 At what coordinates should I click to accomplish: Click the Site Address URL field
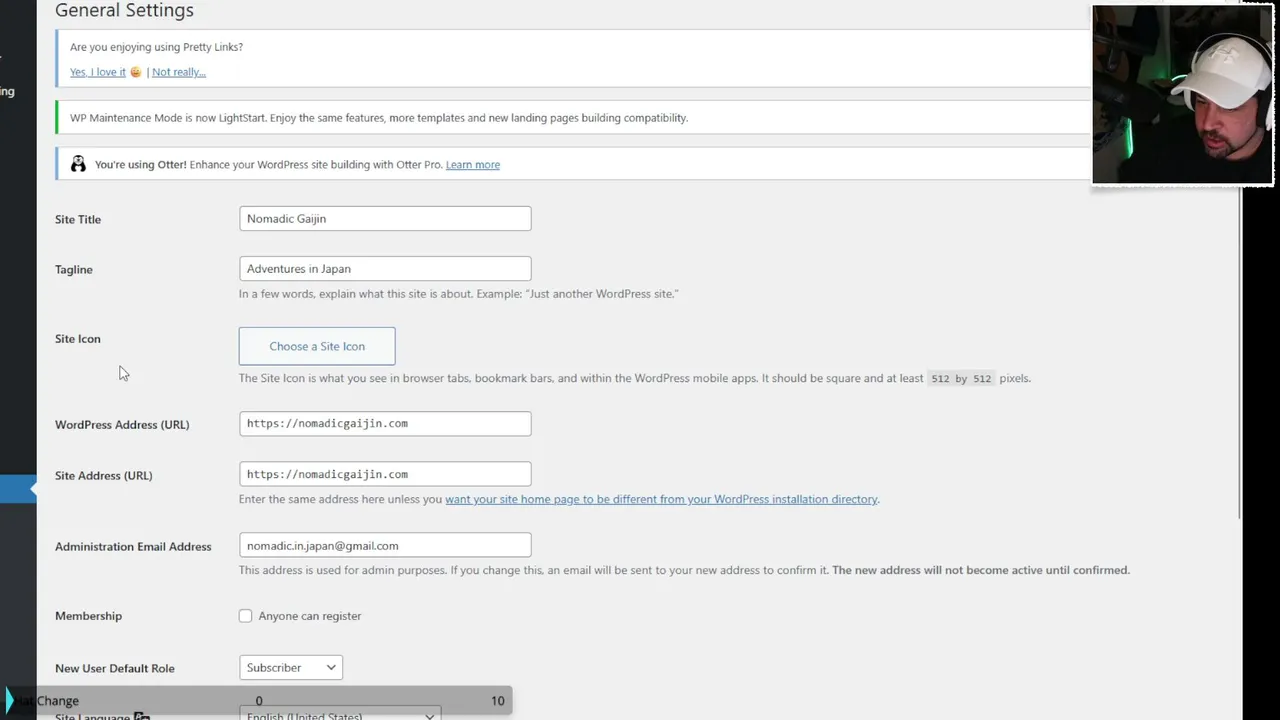click(x=385, y=474)
